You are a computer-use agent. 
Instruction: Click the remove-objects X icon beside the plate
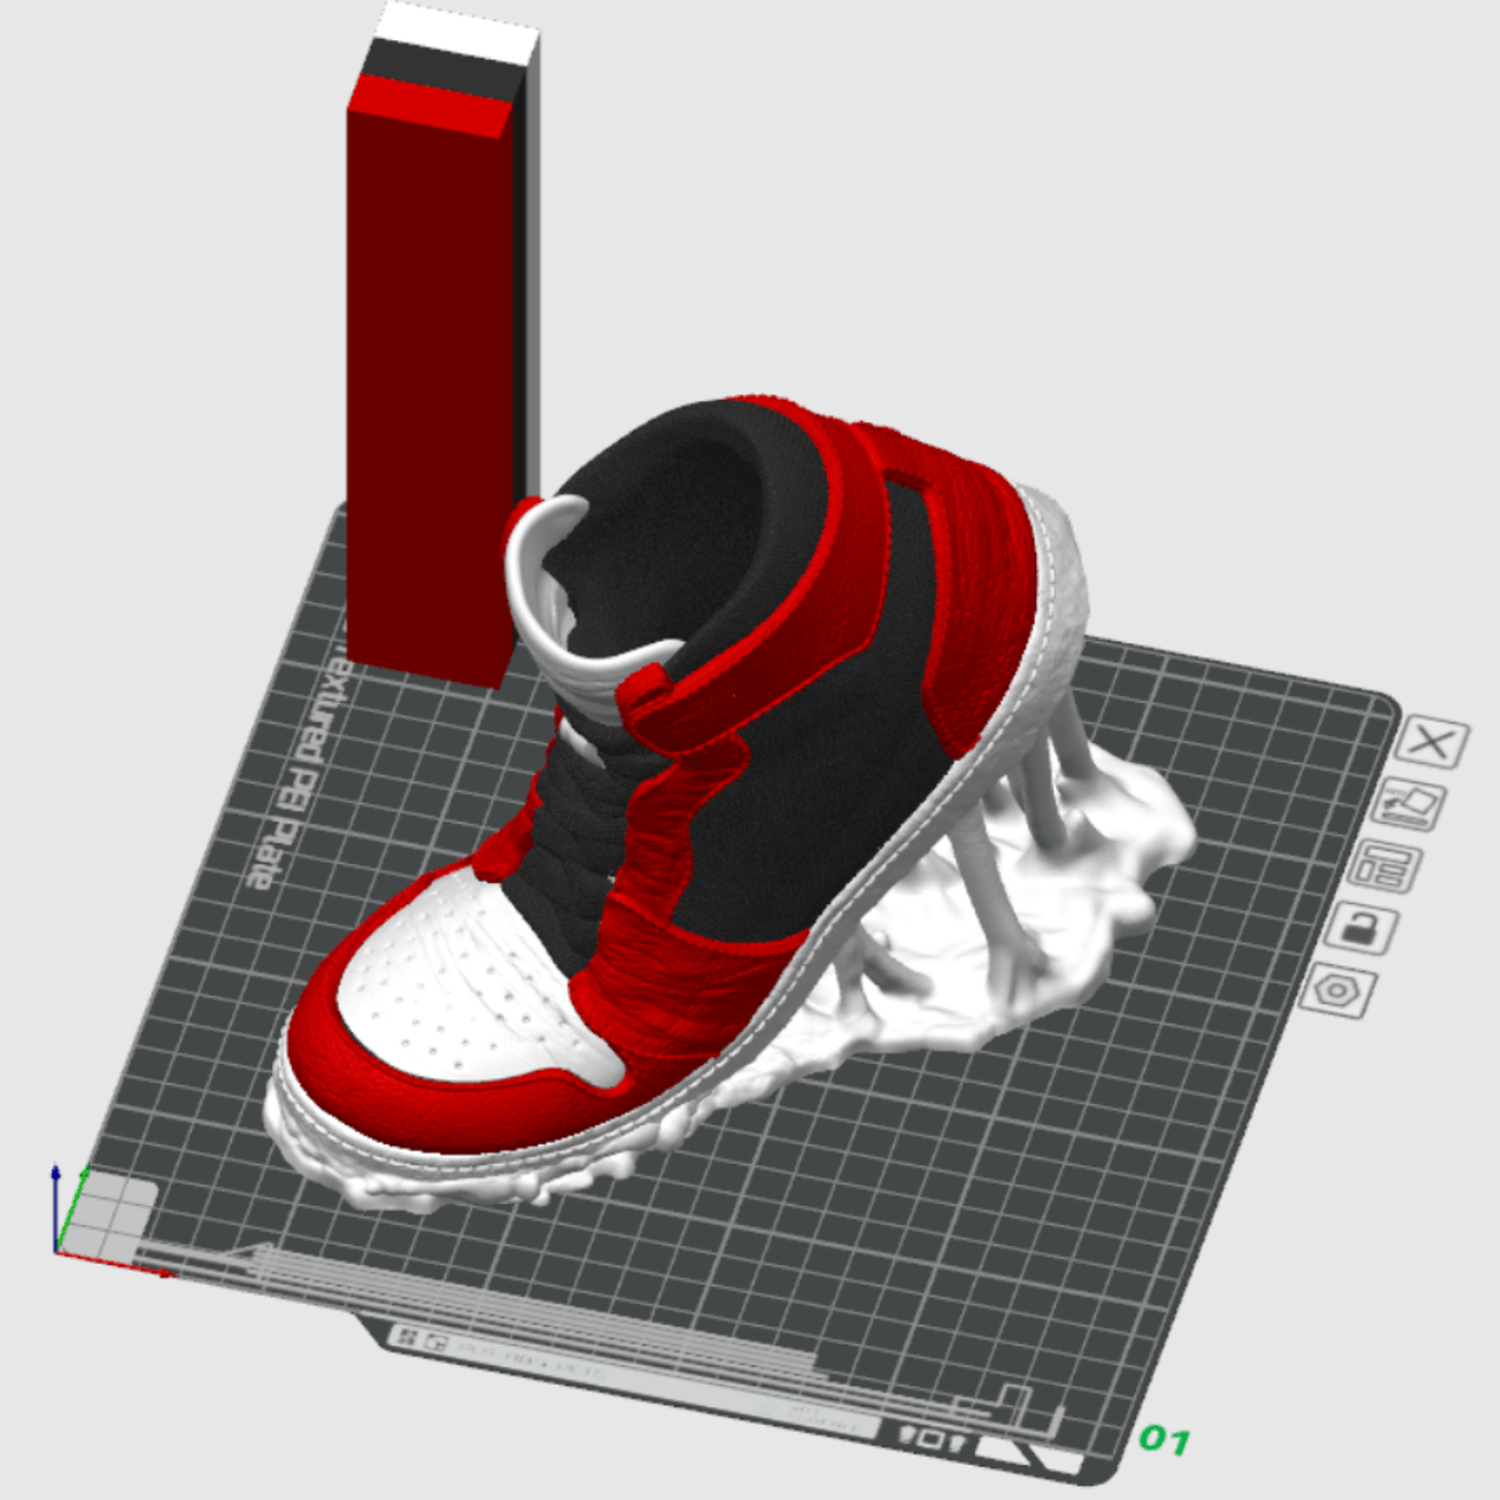[x=1433, y=742]
